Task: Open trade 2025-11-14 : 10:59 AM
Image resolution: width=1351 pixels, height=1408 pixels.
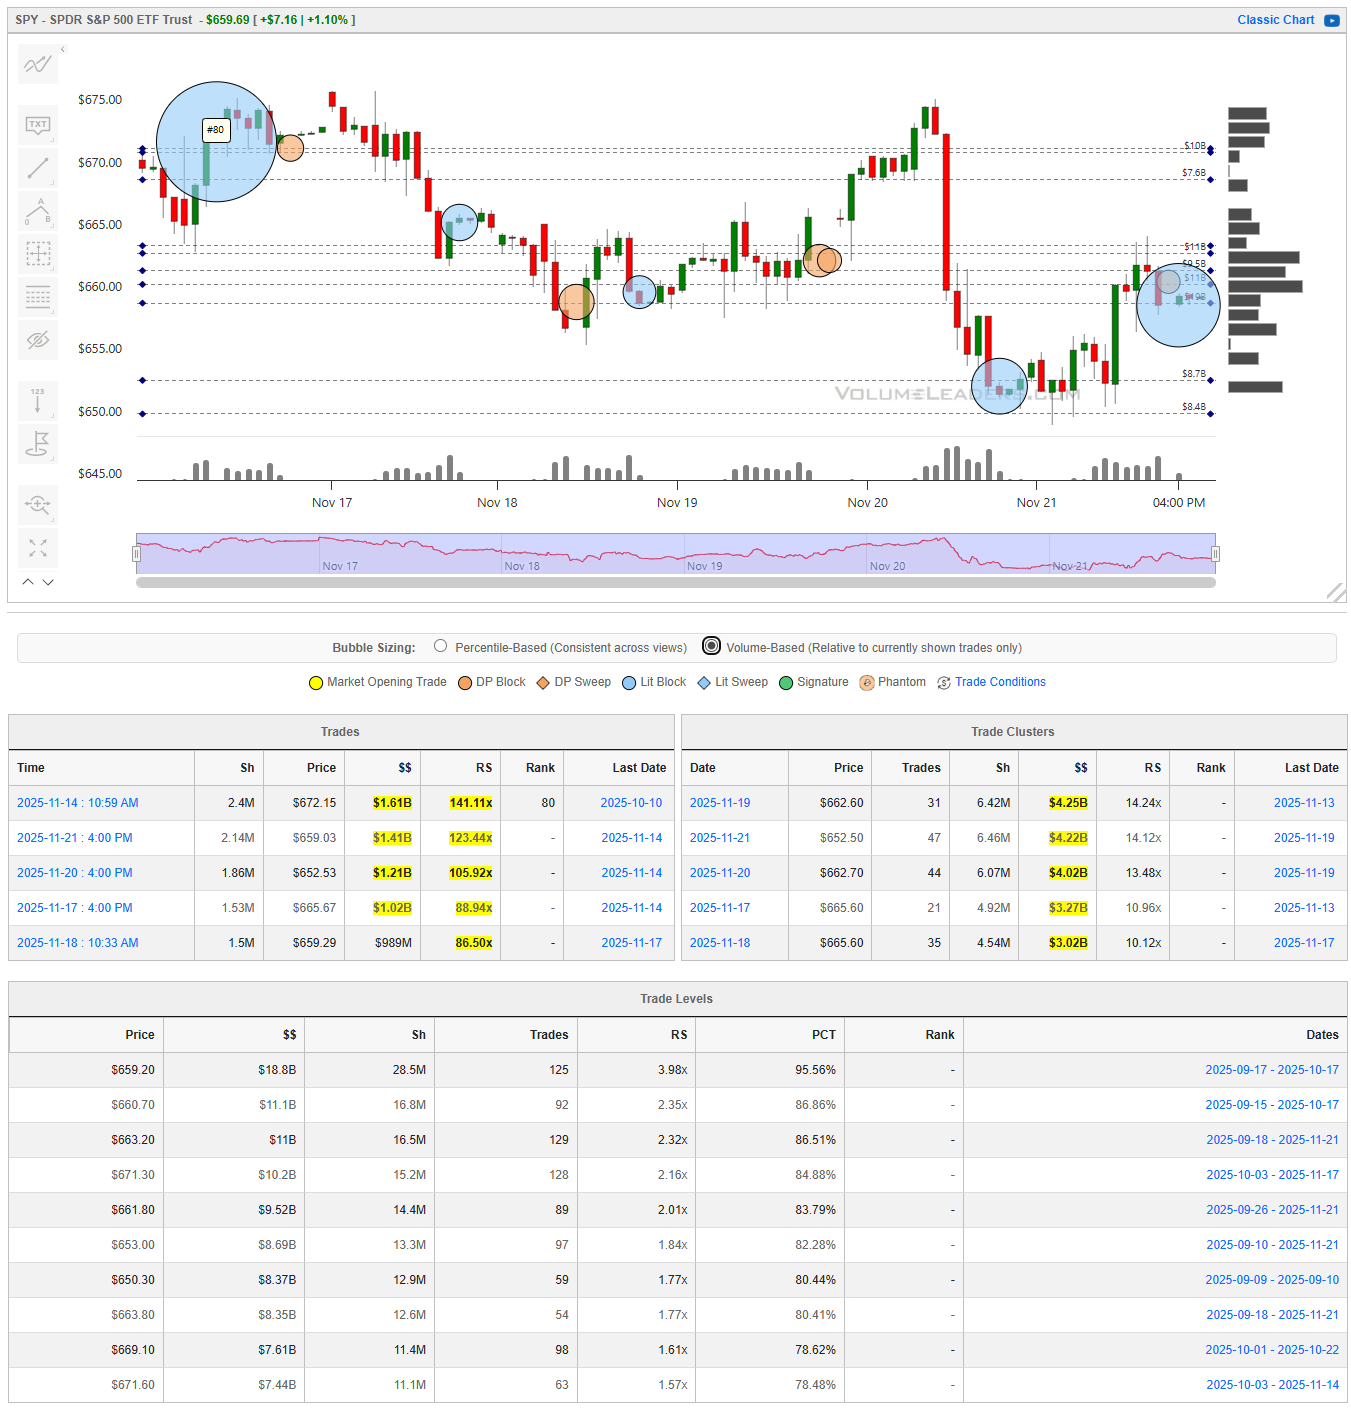Action: click(78, 803)
